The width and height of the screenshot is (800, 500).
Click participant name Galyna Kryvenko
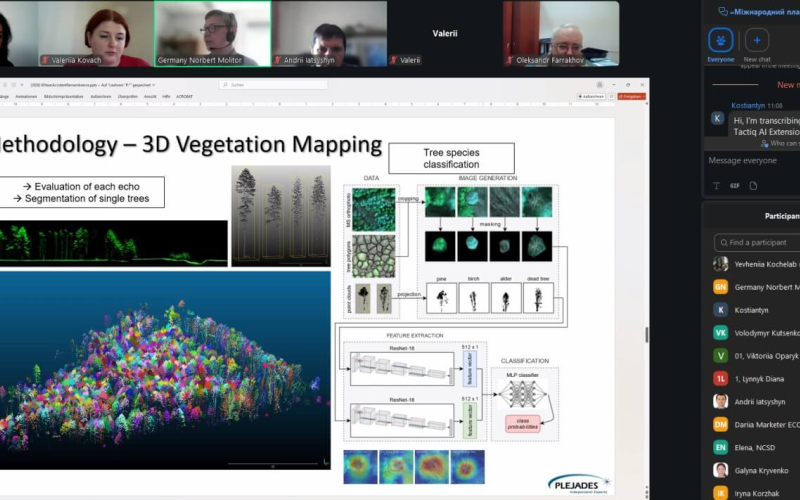tap(761, 471)
